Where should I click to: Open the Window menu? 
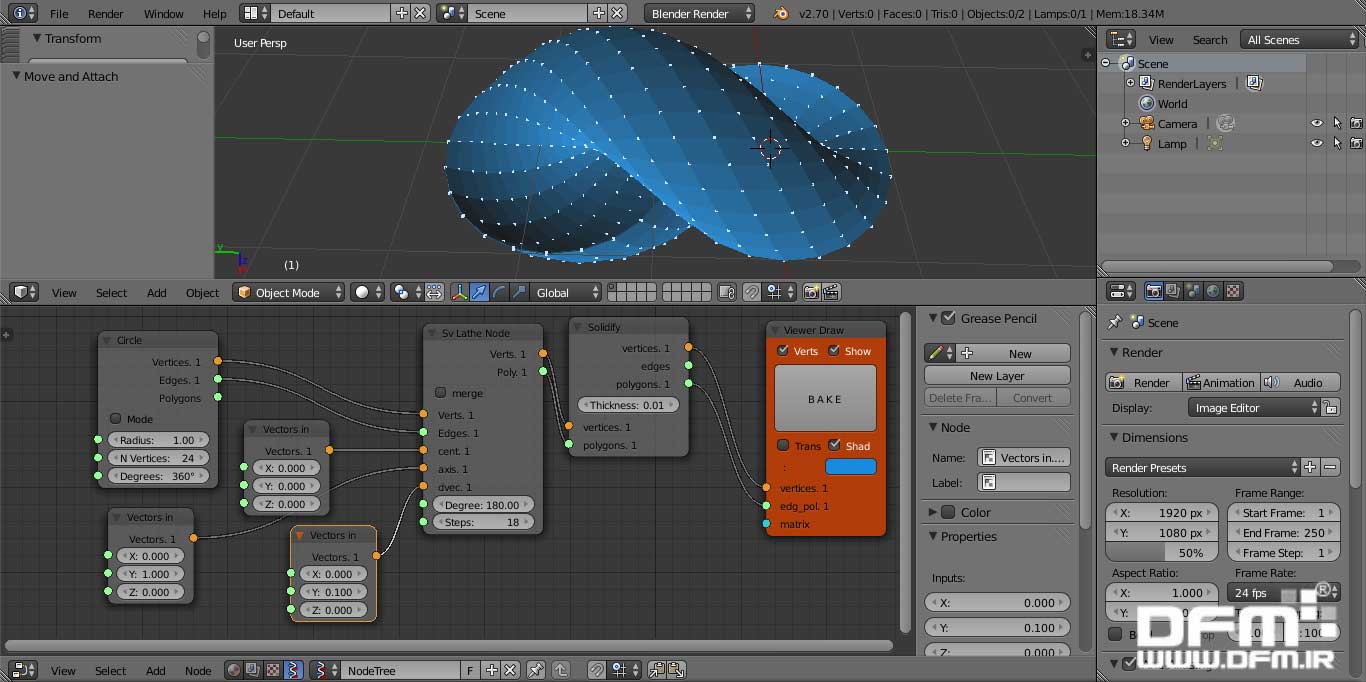pos(163,13)
